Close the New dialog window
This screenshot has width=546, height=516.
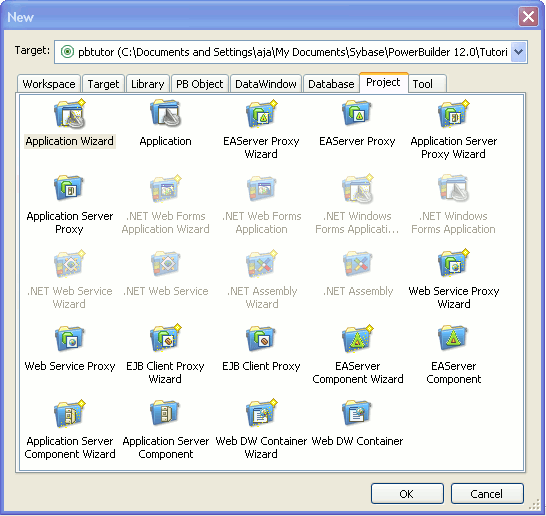coord(528,16)
